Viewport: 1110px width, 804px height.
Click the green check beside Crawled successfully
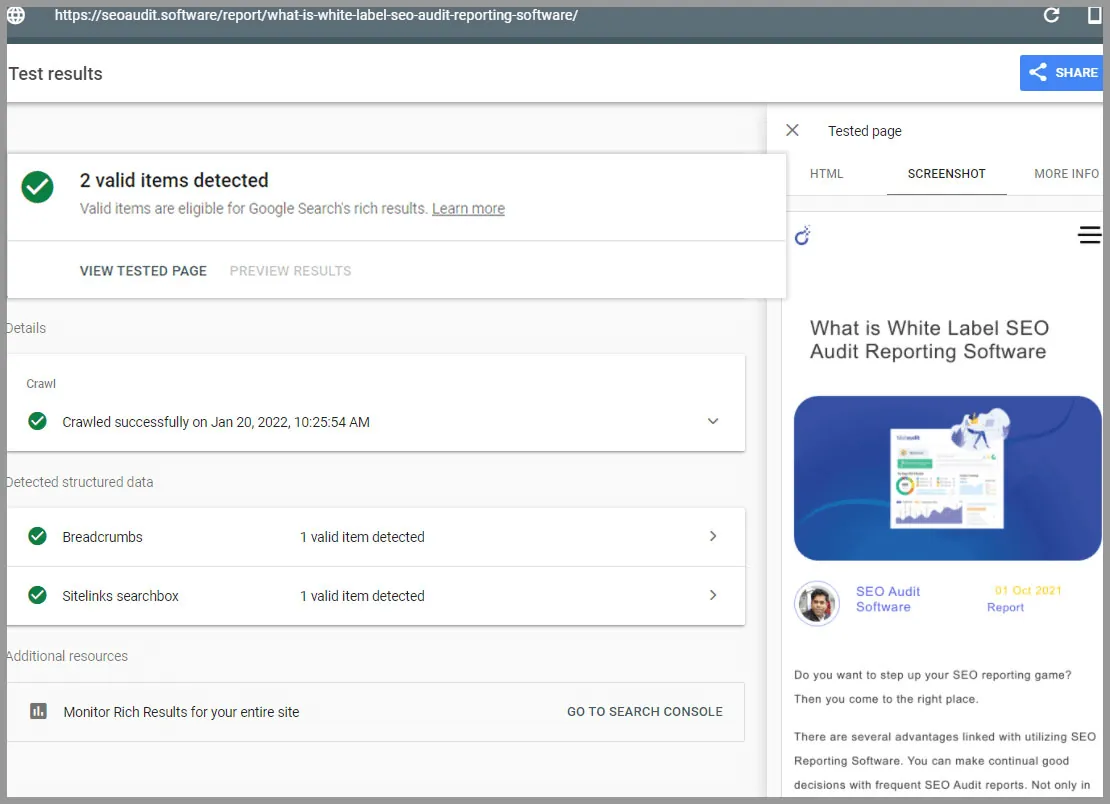(38, 421)
